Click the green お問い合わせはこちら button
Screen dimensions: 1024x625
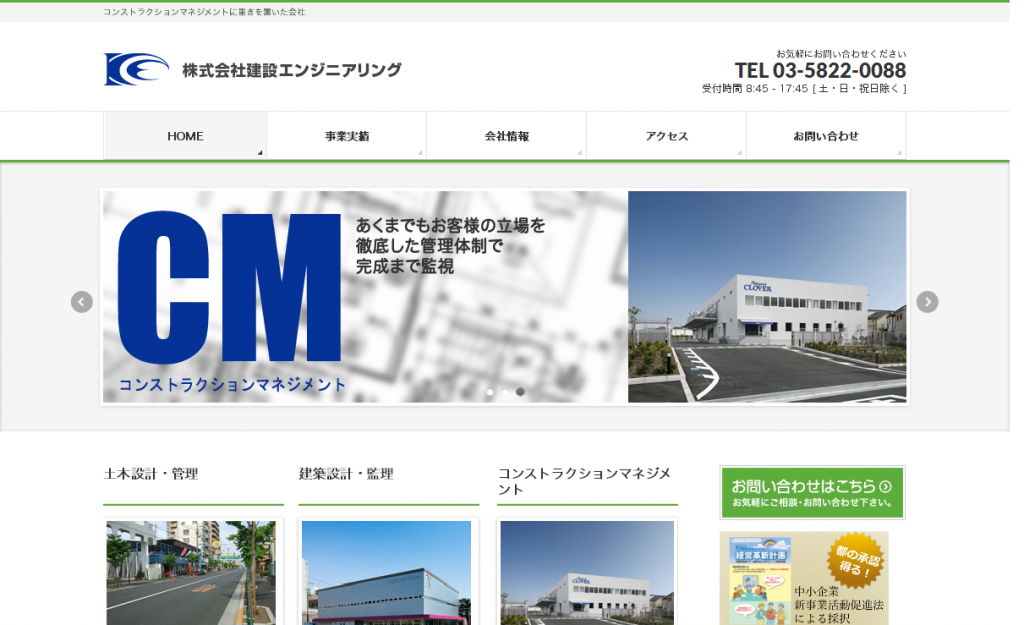click(812, 492)
